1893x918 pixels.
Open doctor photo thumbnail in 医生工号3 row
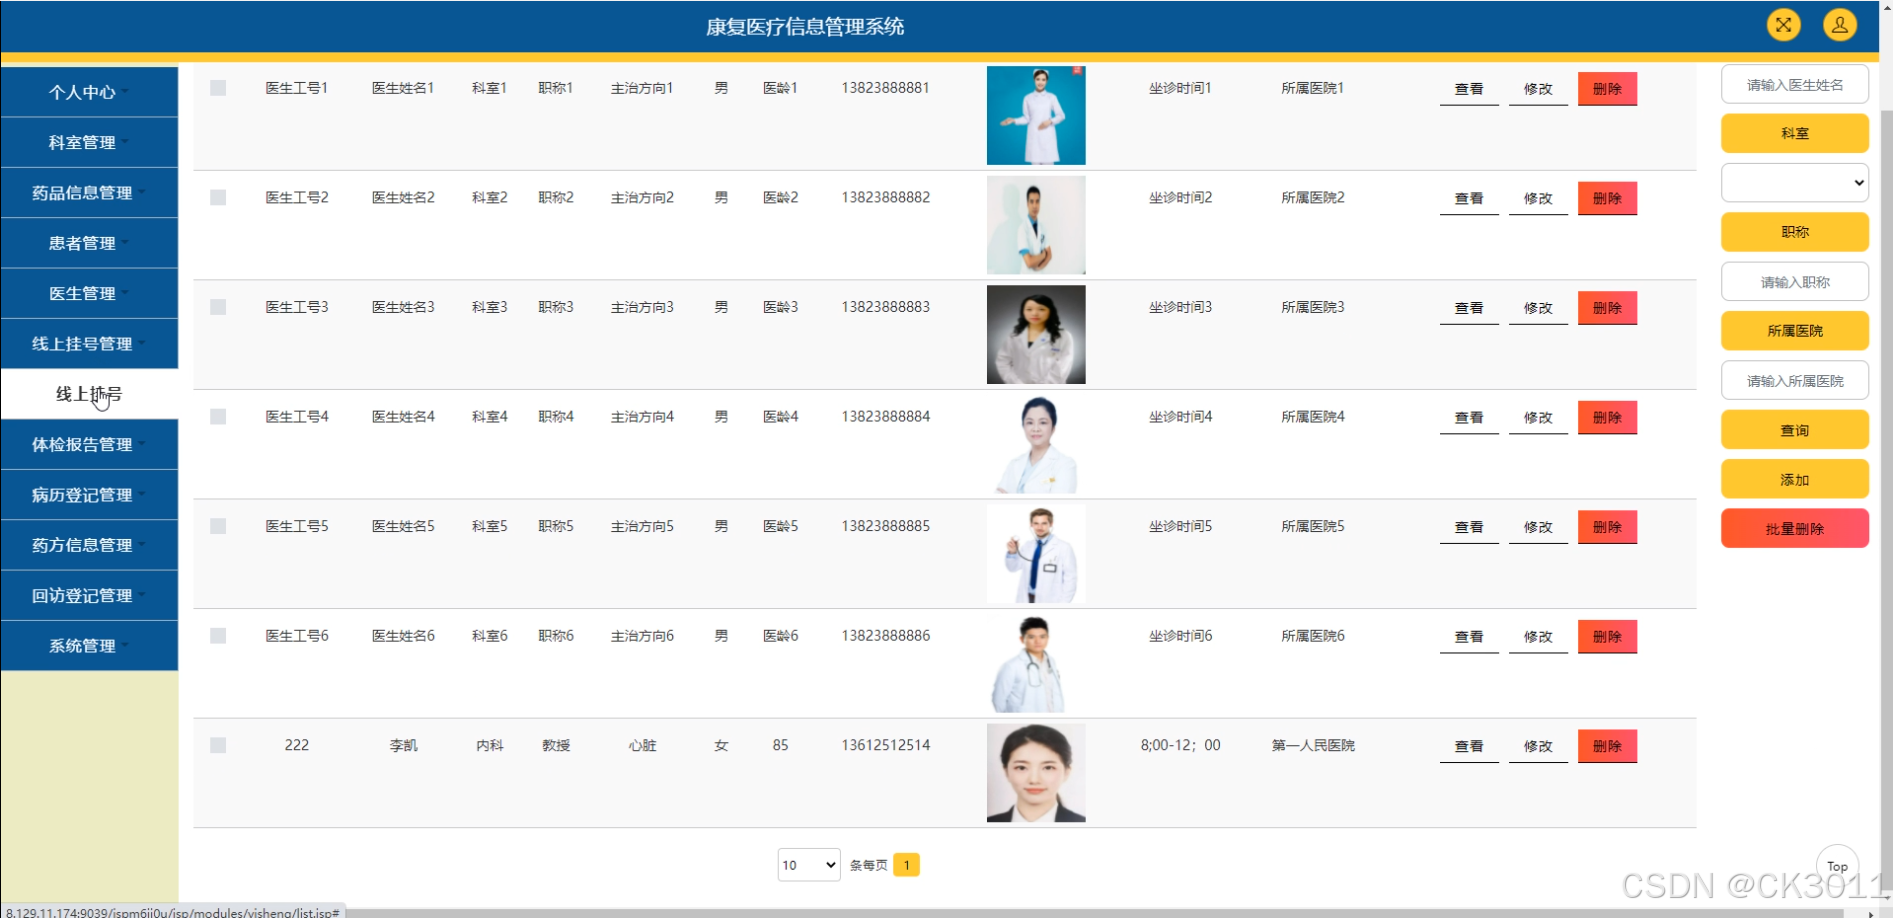point(1036,334)
